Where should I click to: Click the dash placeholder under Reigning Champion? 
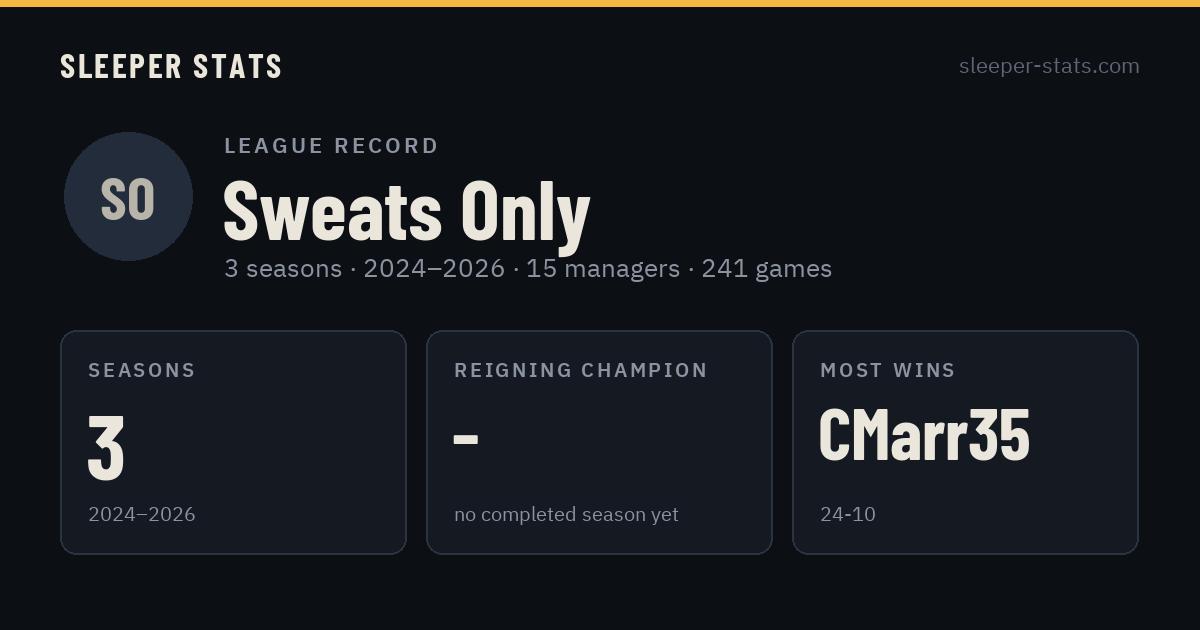coord(466,439)
